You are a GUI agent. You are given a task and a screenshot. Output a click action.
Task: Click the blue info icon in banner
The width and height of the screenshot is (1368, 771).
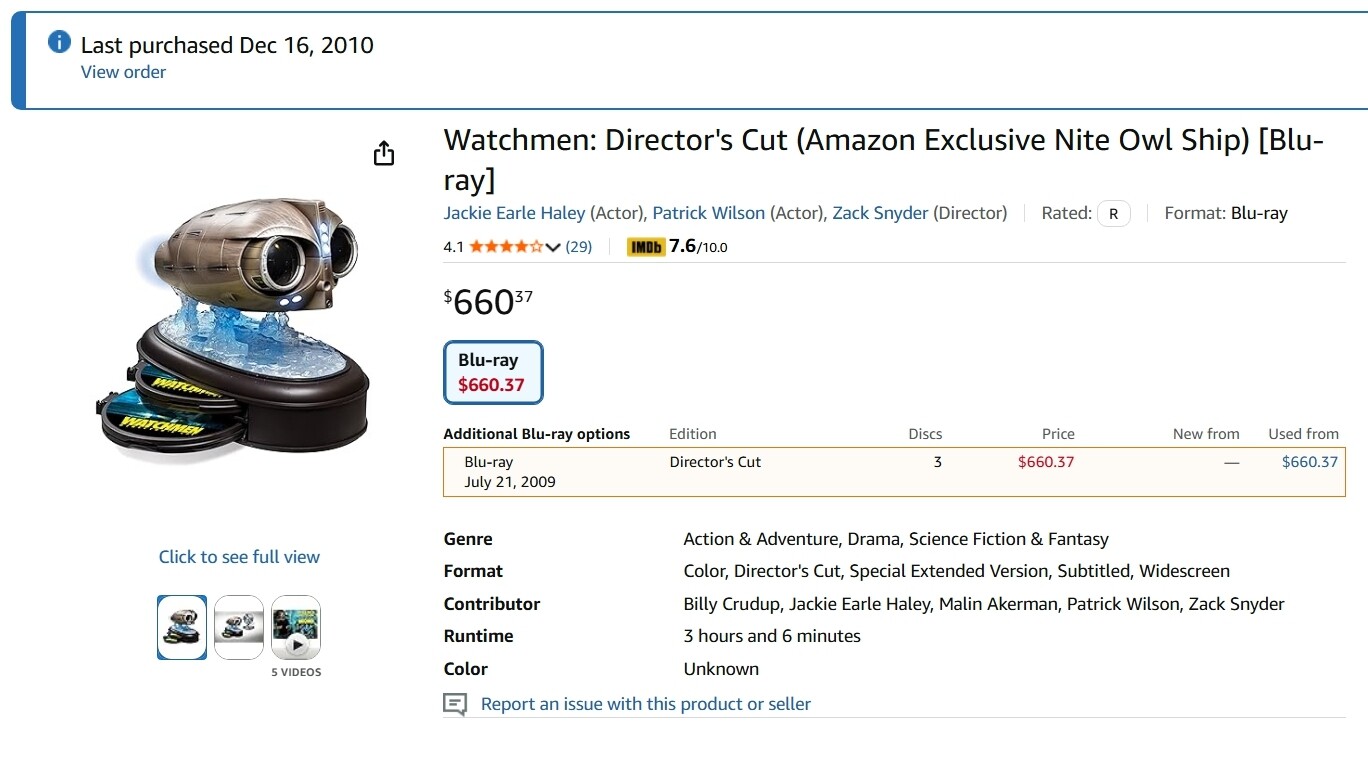(59, 42)
